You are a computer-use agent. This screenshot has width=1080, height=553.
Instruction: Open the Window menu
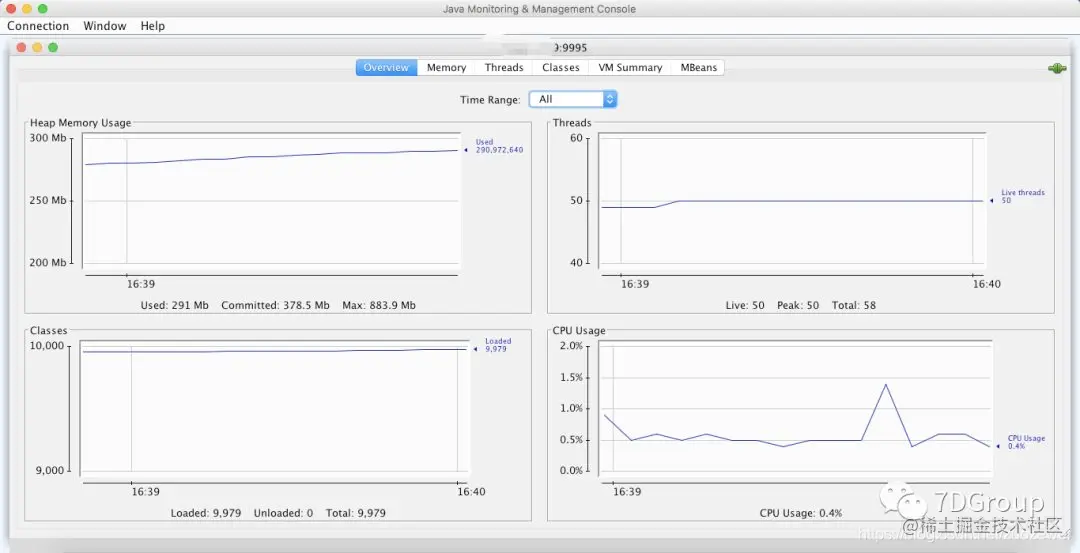105,25
